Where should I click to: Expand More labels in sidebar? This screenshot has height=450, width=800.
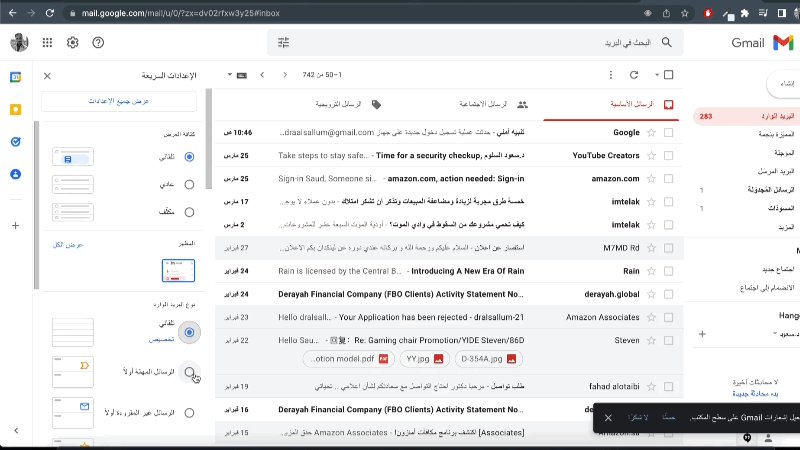pyautogui.click(x=786, y=227)
